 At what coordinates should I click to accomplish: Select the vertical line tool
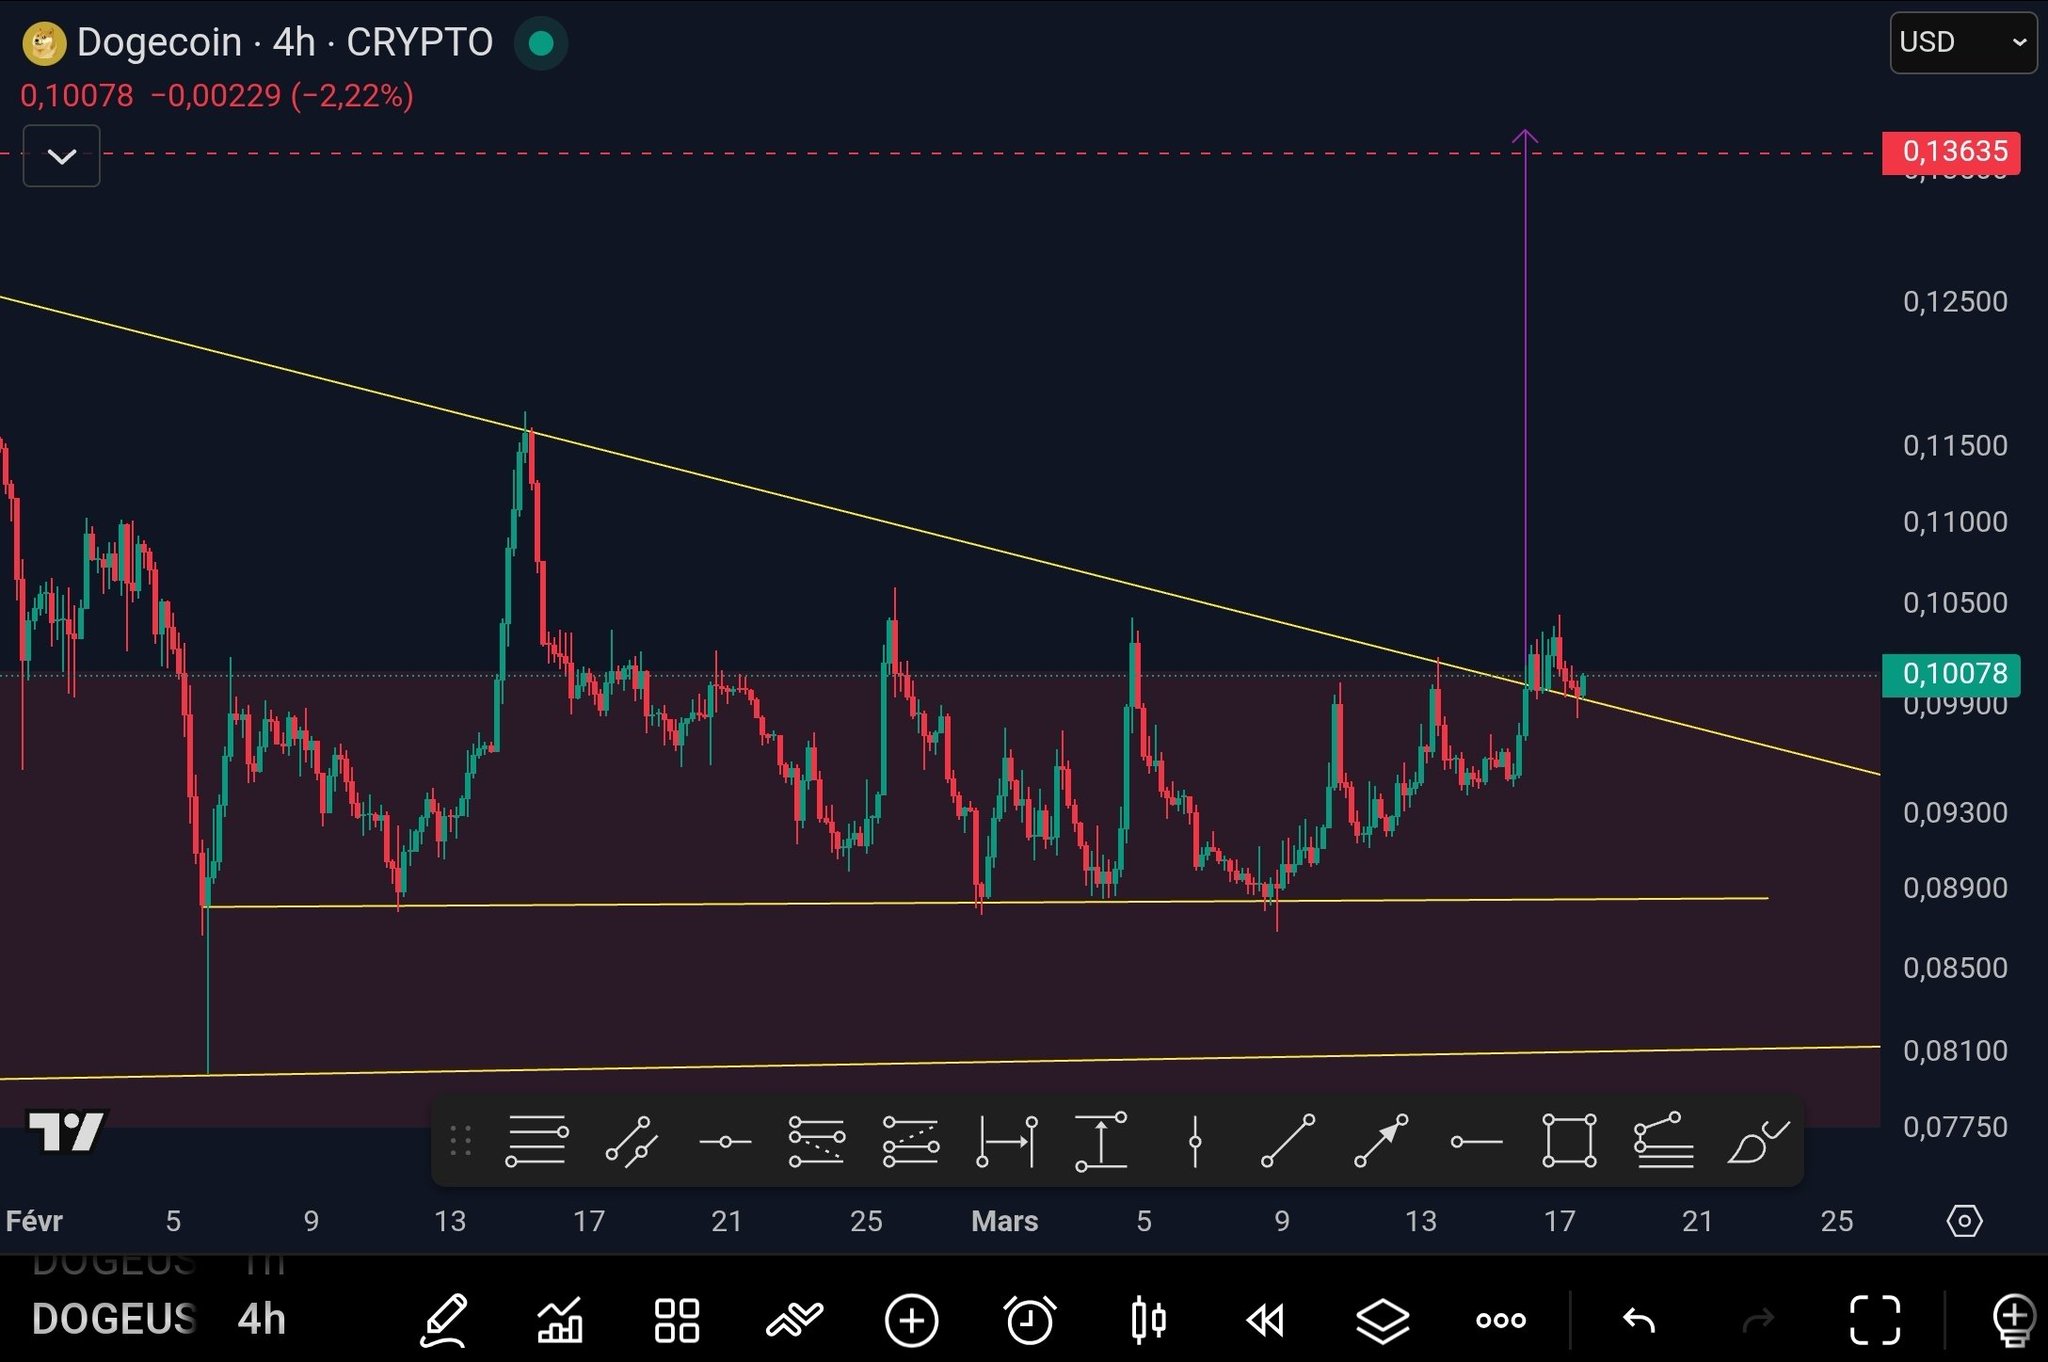click(x=1195, y=1141)
